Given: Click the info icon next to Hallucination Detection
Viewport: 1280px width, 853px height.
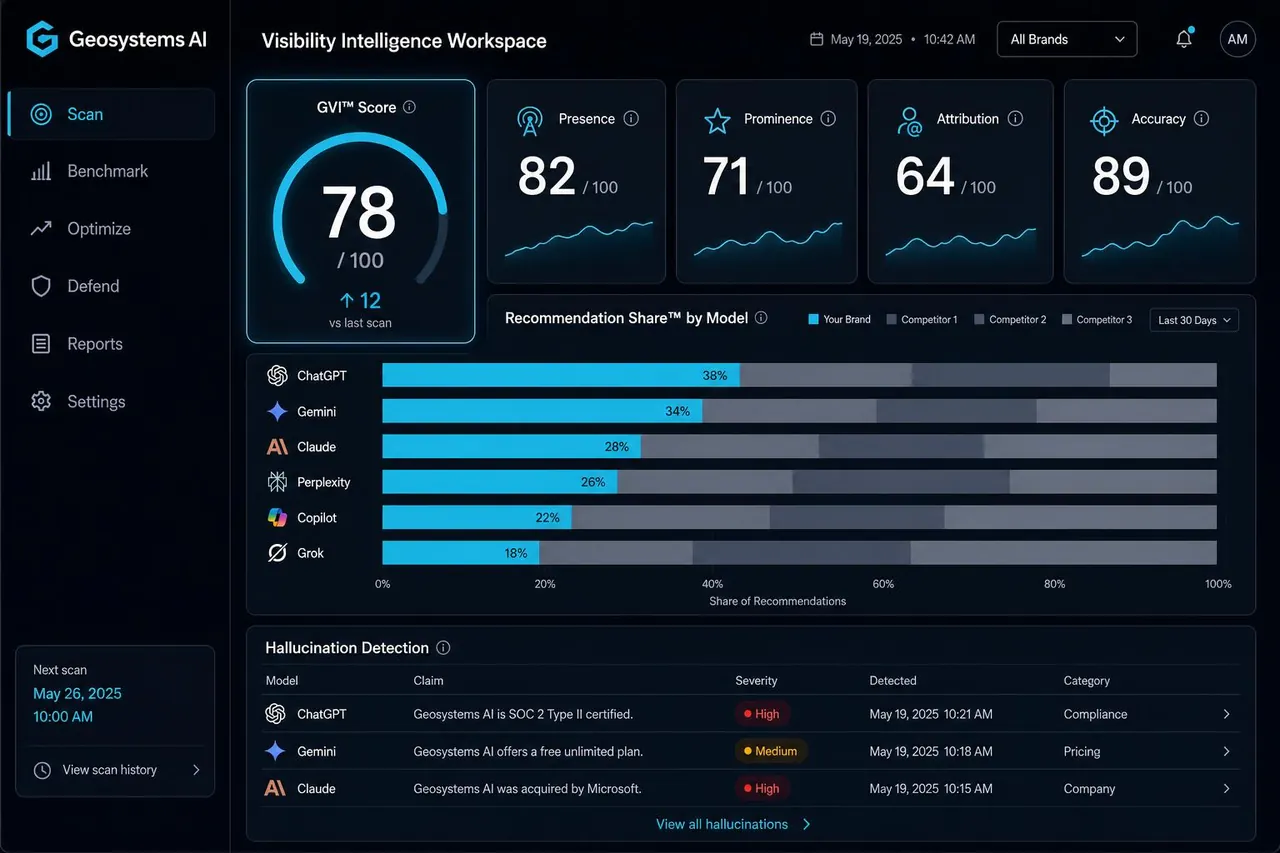Looking at the screenshot, I should (443, 648).
